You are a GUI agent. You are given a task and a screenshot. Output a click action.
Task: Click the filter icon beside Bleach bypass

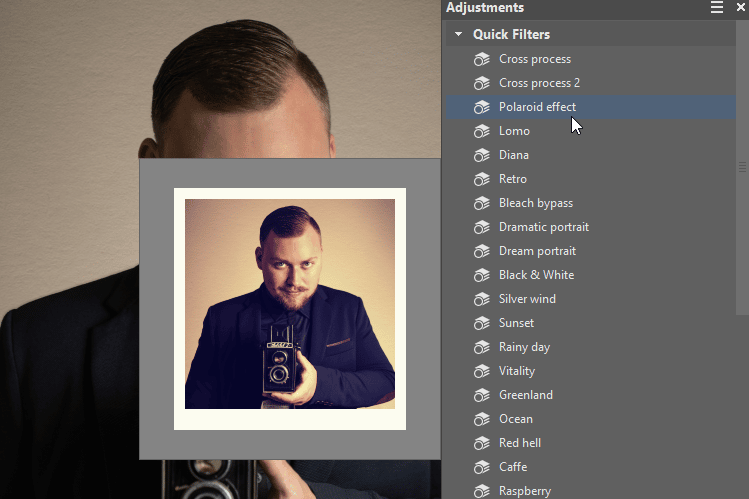click(482, 203)
